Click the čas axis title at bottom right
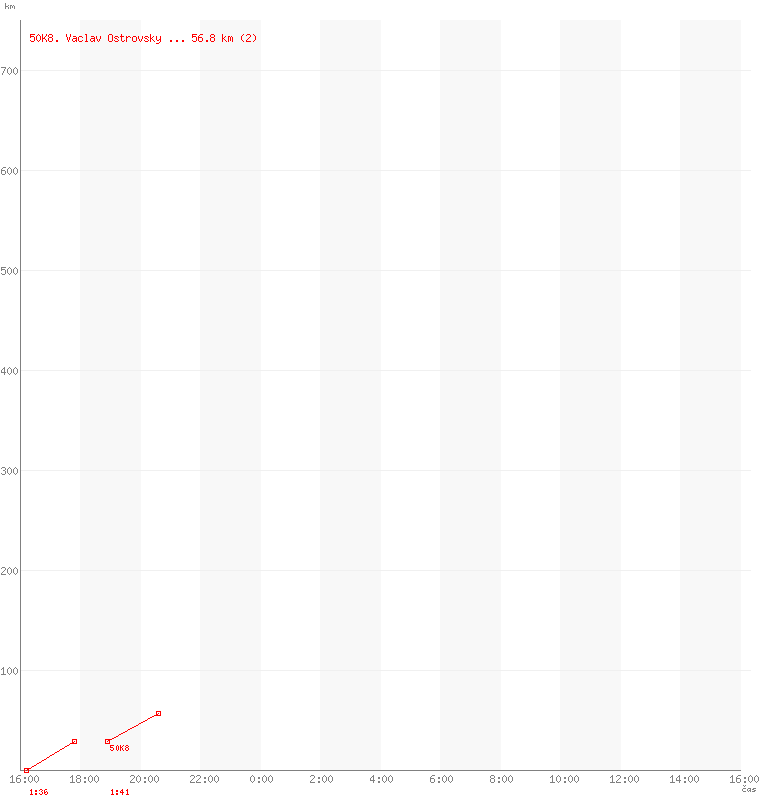Screen dimensions: 760x800 click(x=749, y=789)
